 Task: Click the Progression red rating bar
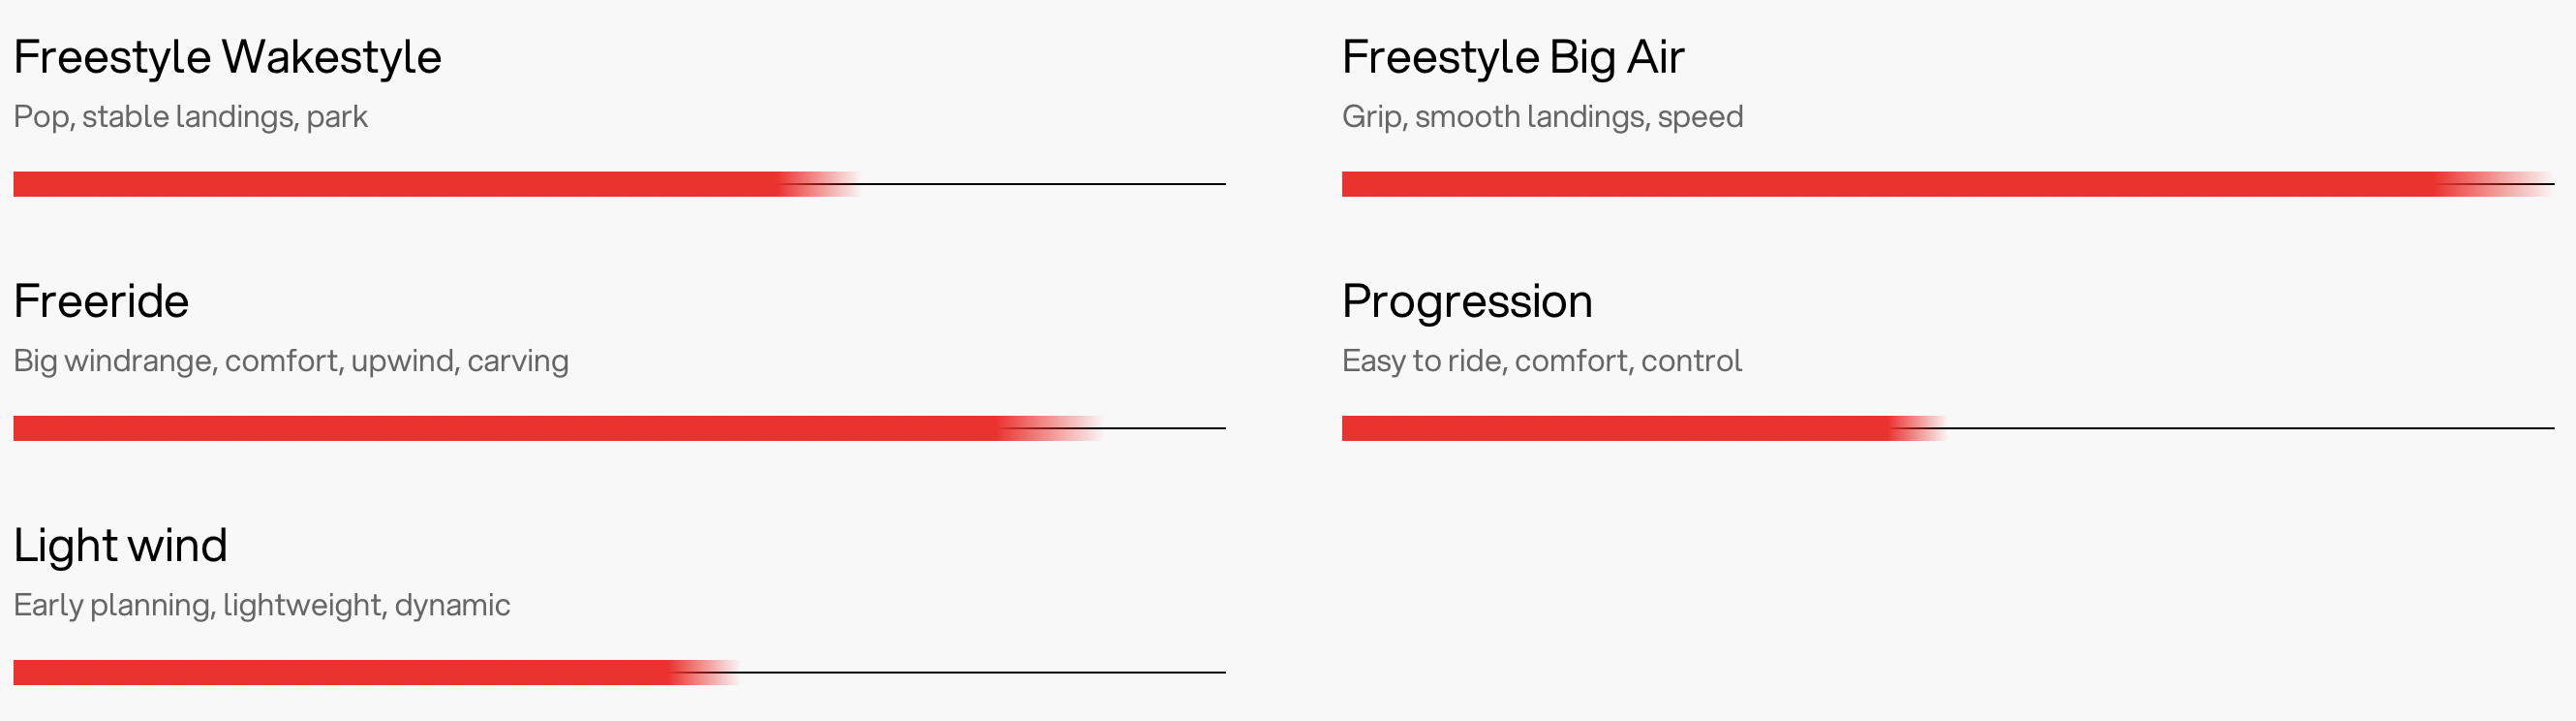(1643, 428)
